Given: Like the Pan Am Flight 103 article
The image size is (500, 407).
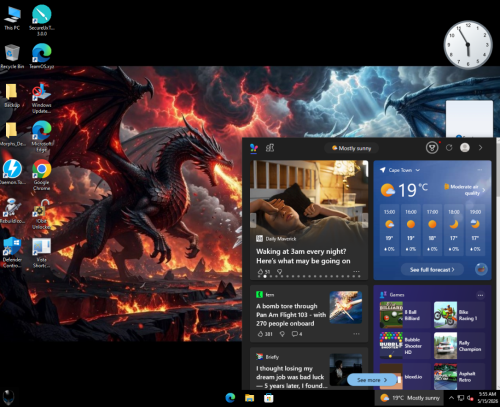Looking at the screenshot, I should point(265,334).
